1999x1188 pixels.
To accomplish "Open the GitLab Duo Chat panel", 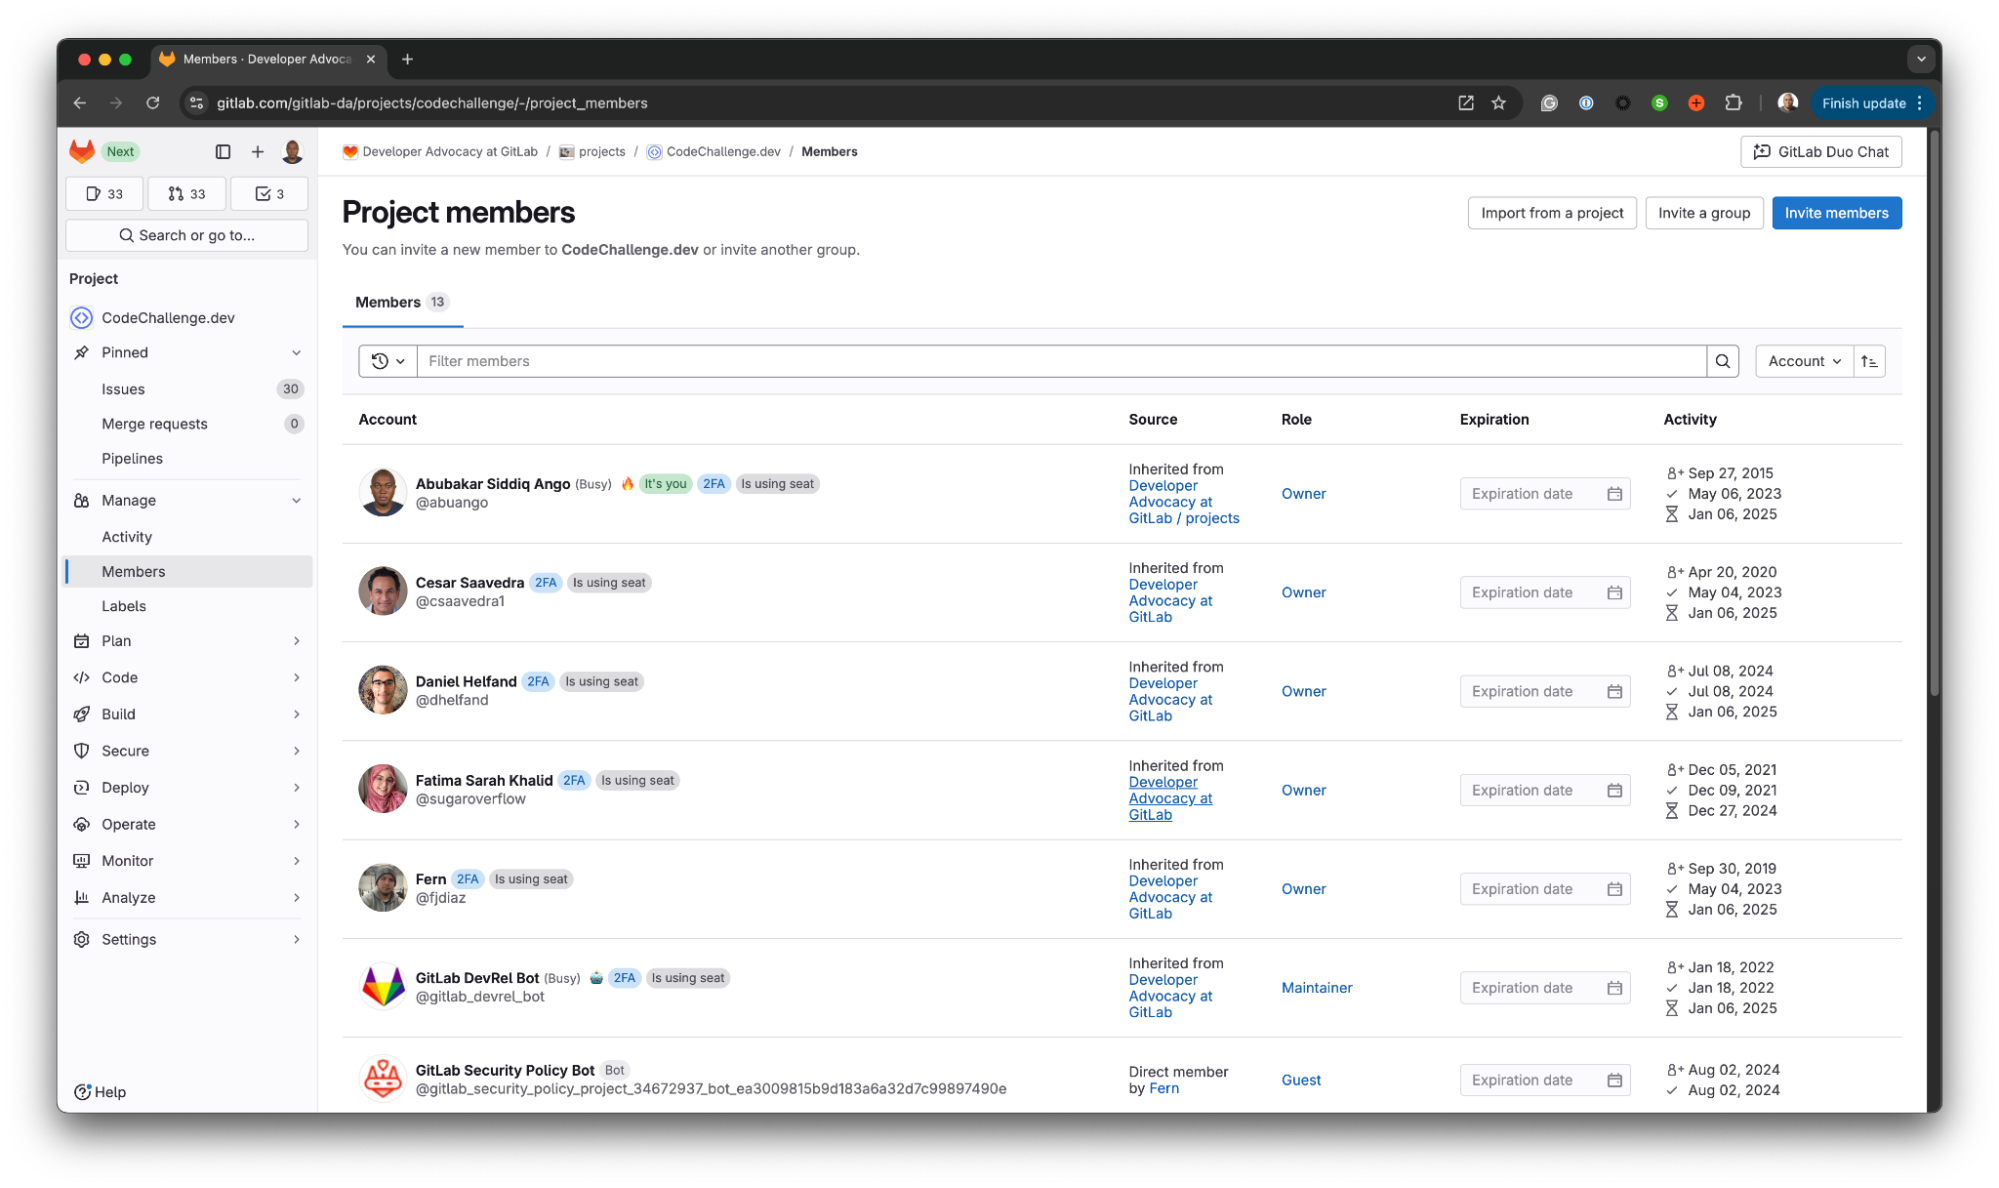I will [x=1820, y=152].
